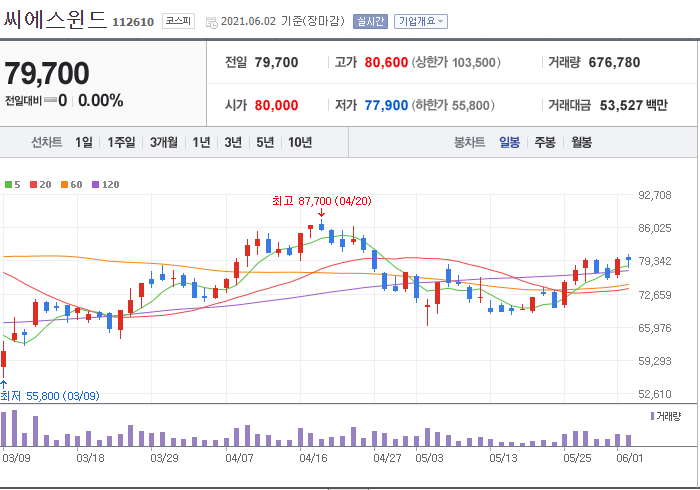Viewport: 700px width, 490px height.
Task: Click the 시가 value 80,000
Action: [x=276, y=105]
